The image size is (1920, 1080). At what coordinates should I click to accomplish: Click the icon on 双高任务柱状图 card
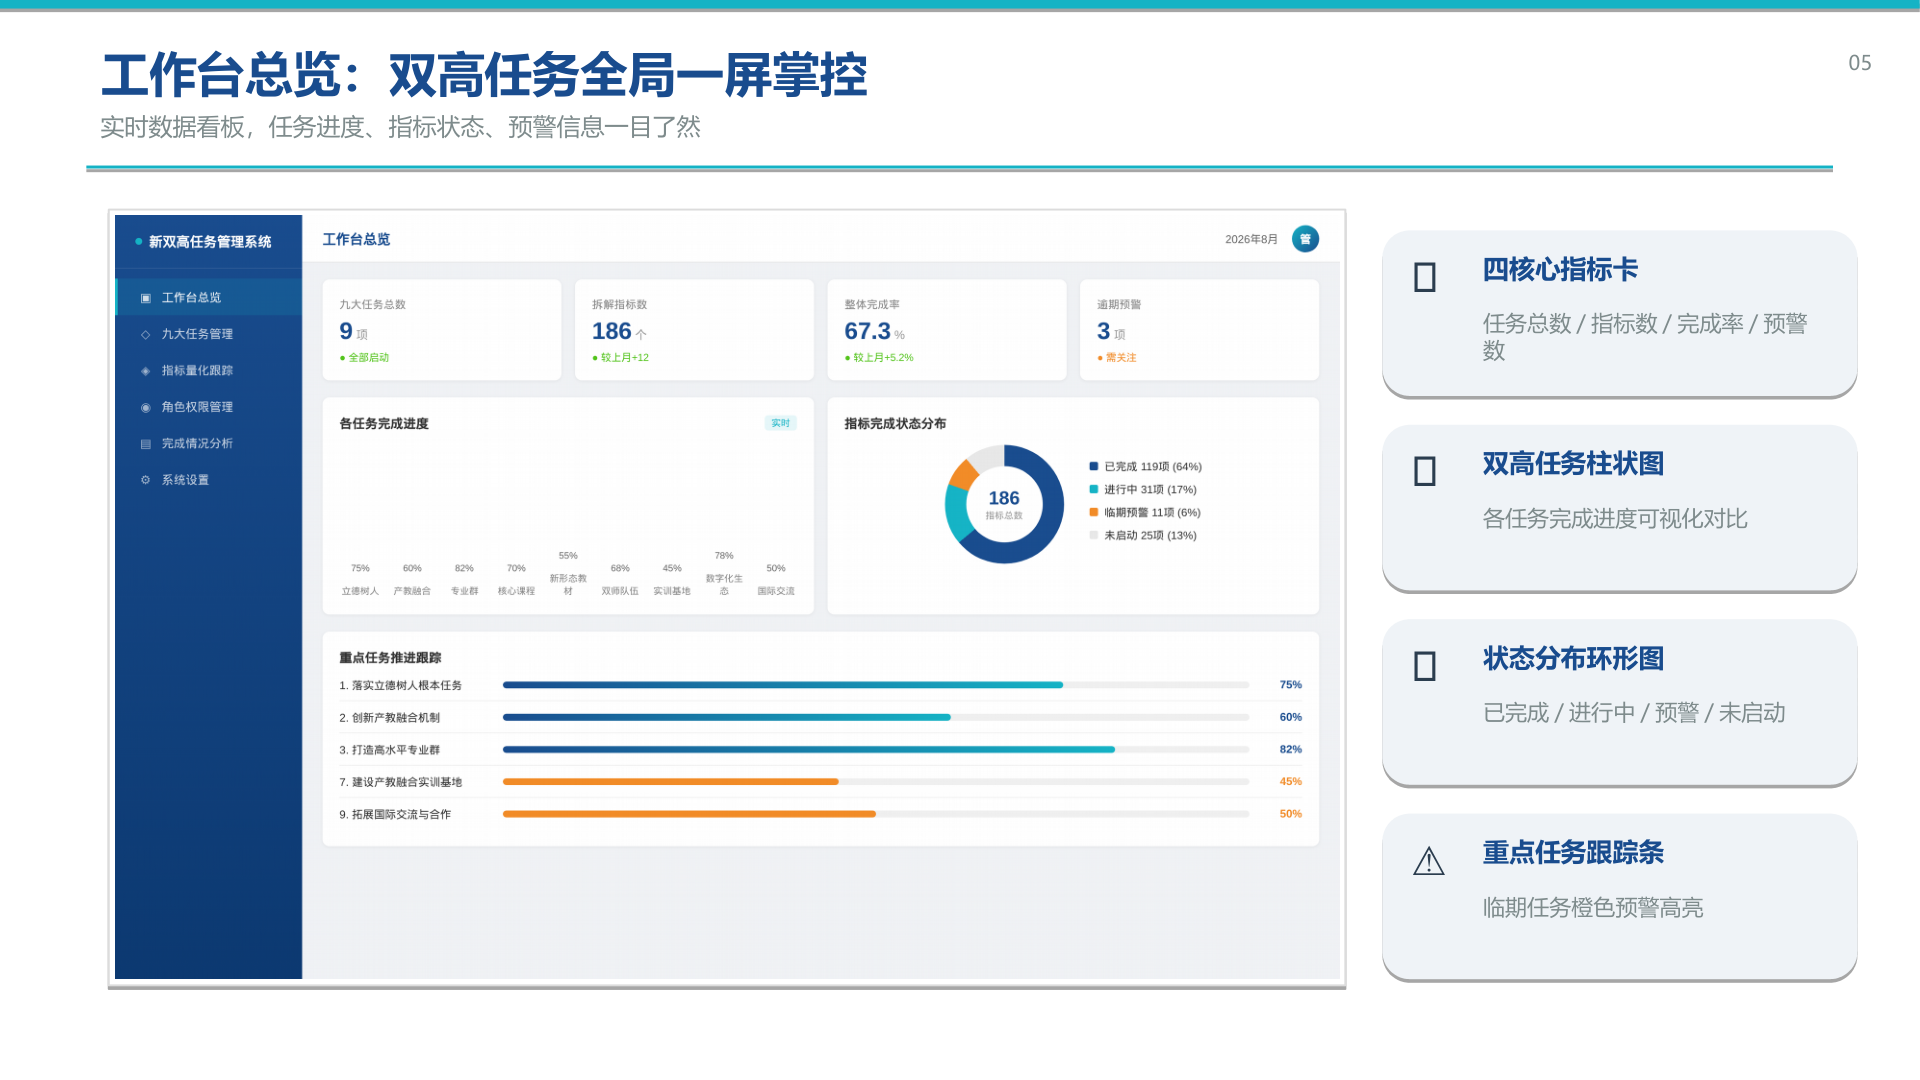point(1425,471)
